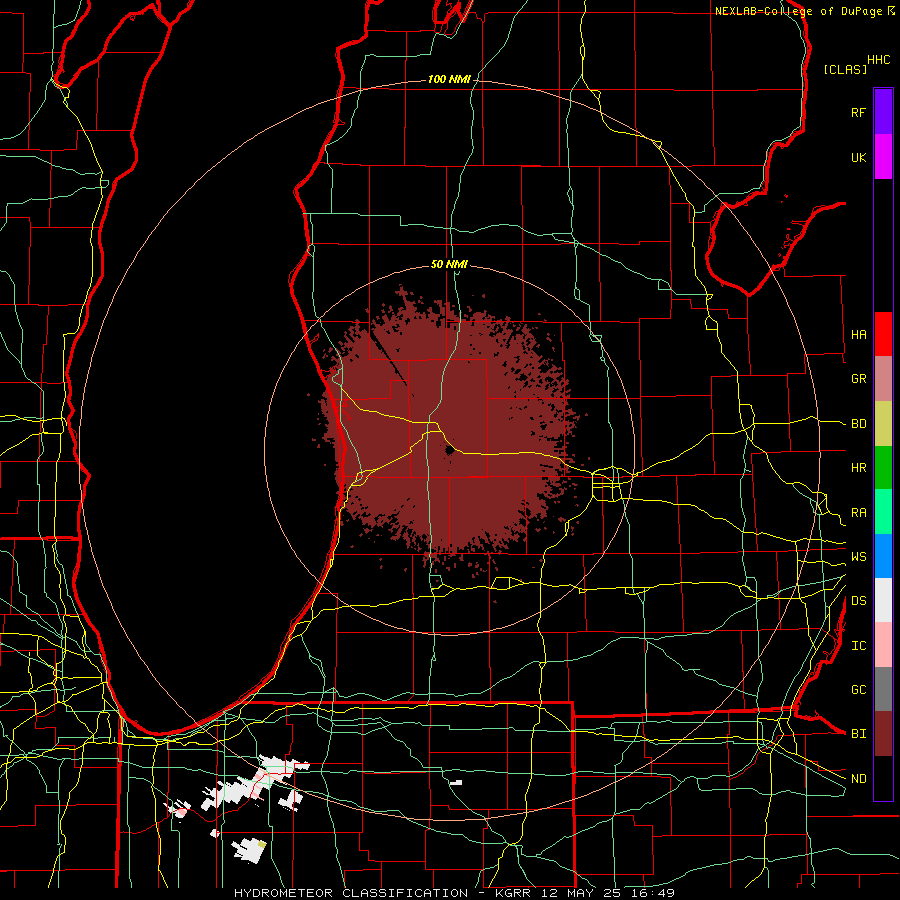Click the 'NEXLAB-College of DuPage' credit text
The image size is (900, 900).
[x=798, y=11]
